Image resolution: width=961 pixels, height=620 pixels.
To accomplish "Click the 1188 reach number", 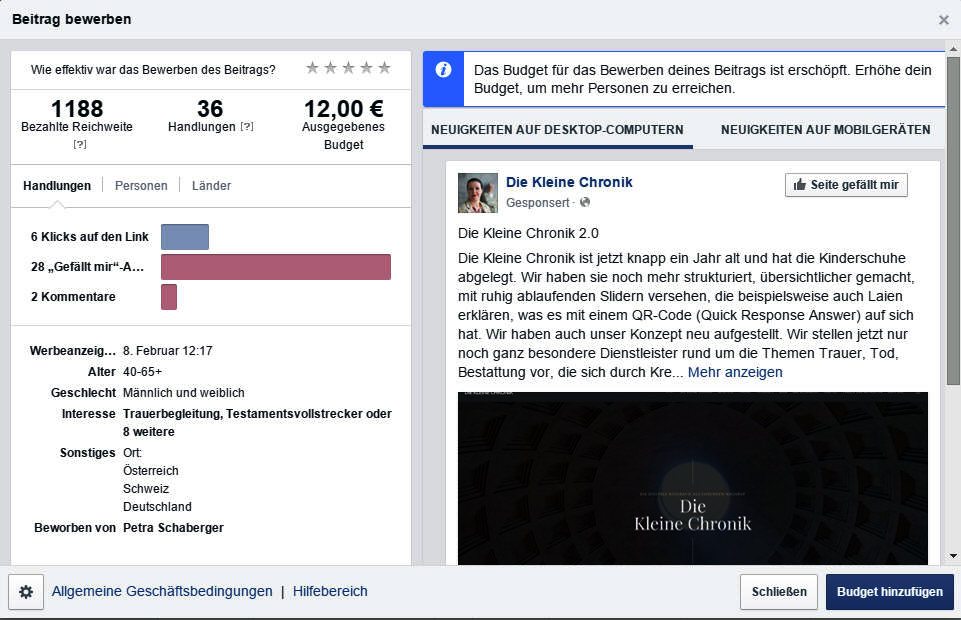I will tap(77, 108).
